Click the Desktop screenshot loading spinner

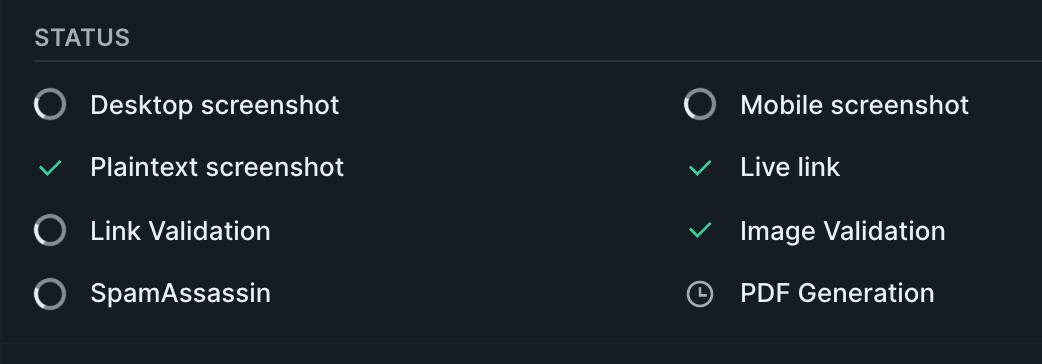click(50, 105)
